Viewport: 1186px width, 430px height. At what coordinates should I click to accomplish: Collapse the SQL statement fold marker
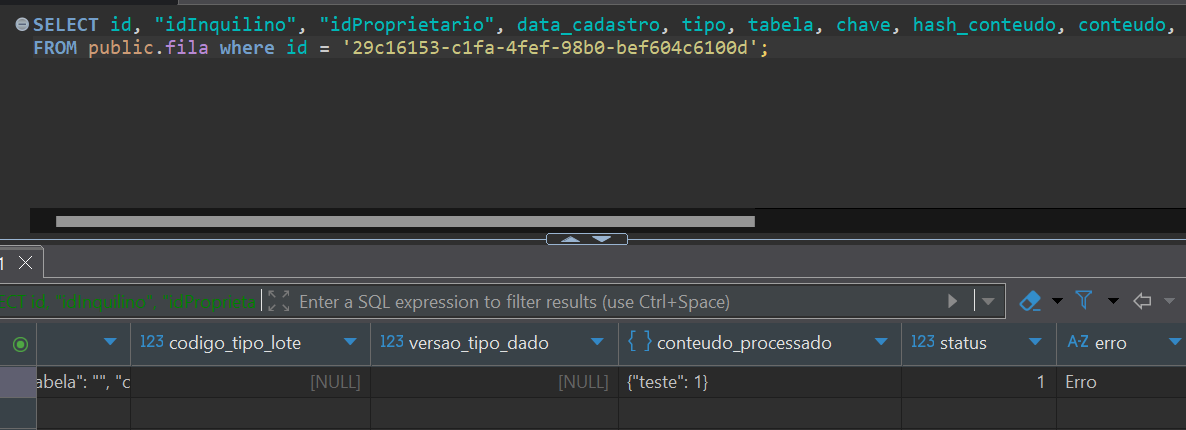coord(22,23)
